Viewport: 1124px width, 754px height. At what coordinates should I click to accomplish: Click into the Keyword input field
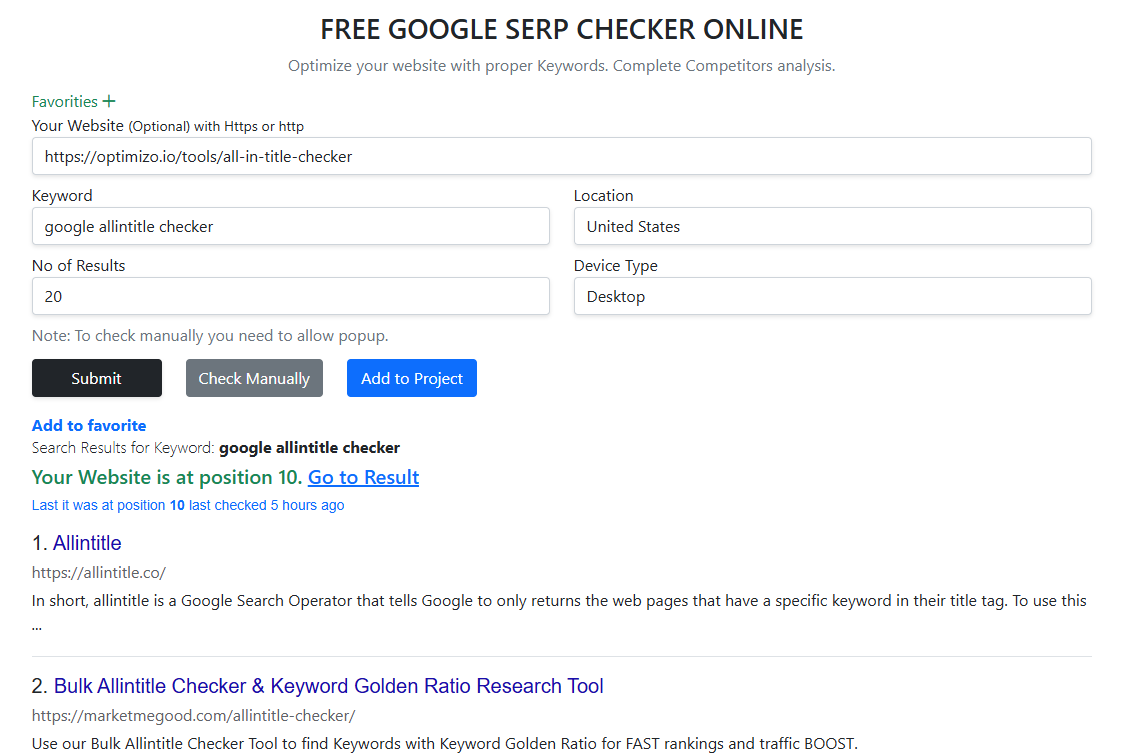coord(290,227)
